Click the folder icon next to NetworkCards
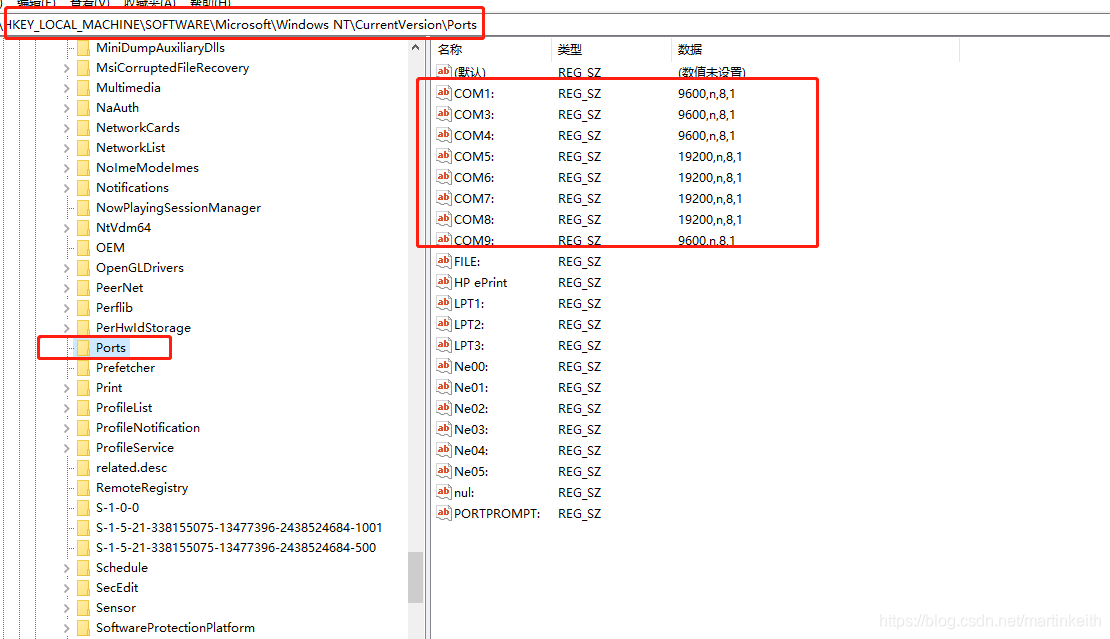This screenshot has width=1110, height=639. click(x=84, y=128)
